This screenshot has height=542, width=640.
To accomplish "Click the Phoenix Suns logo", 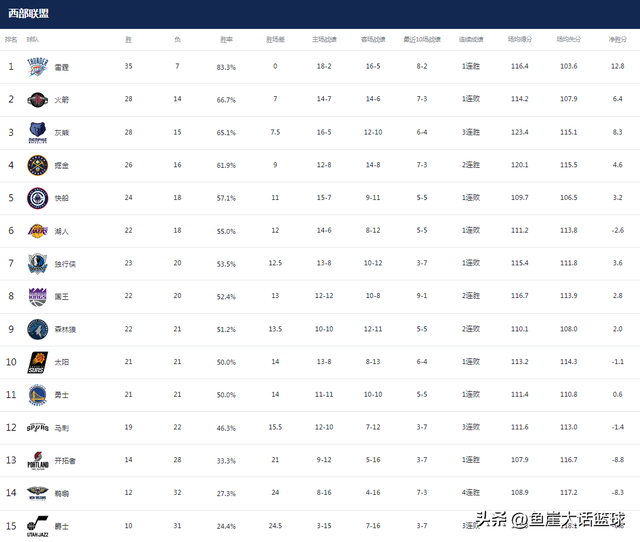I will (38, 362).
